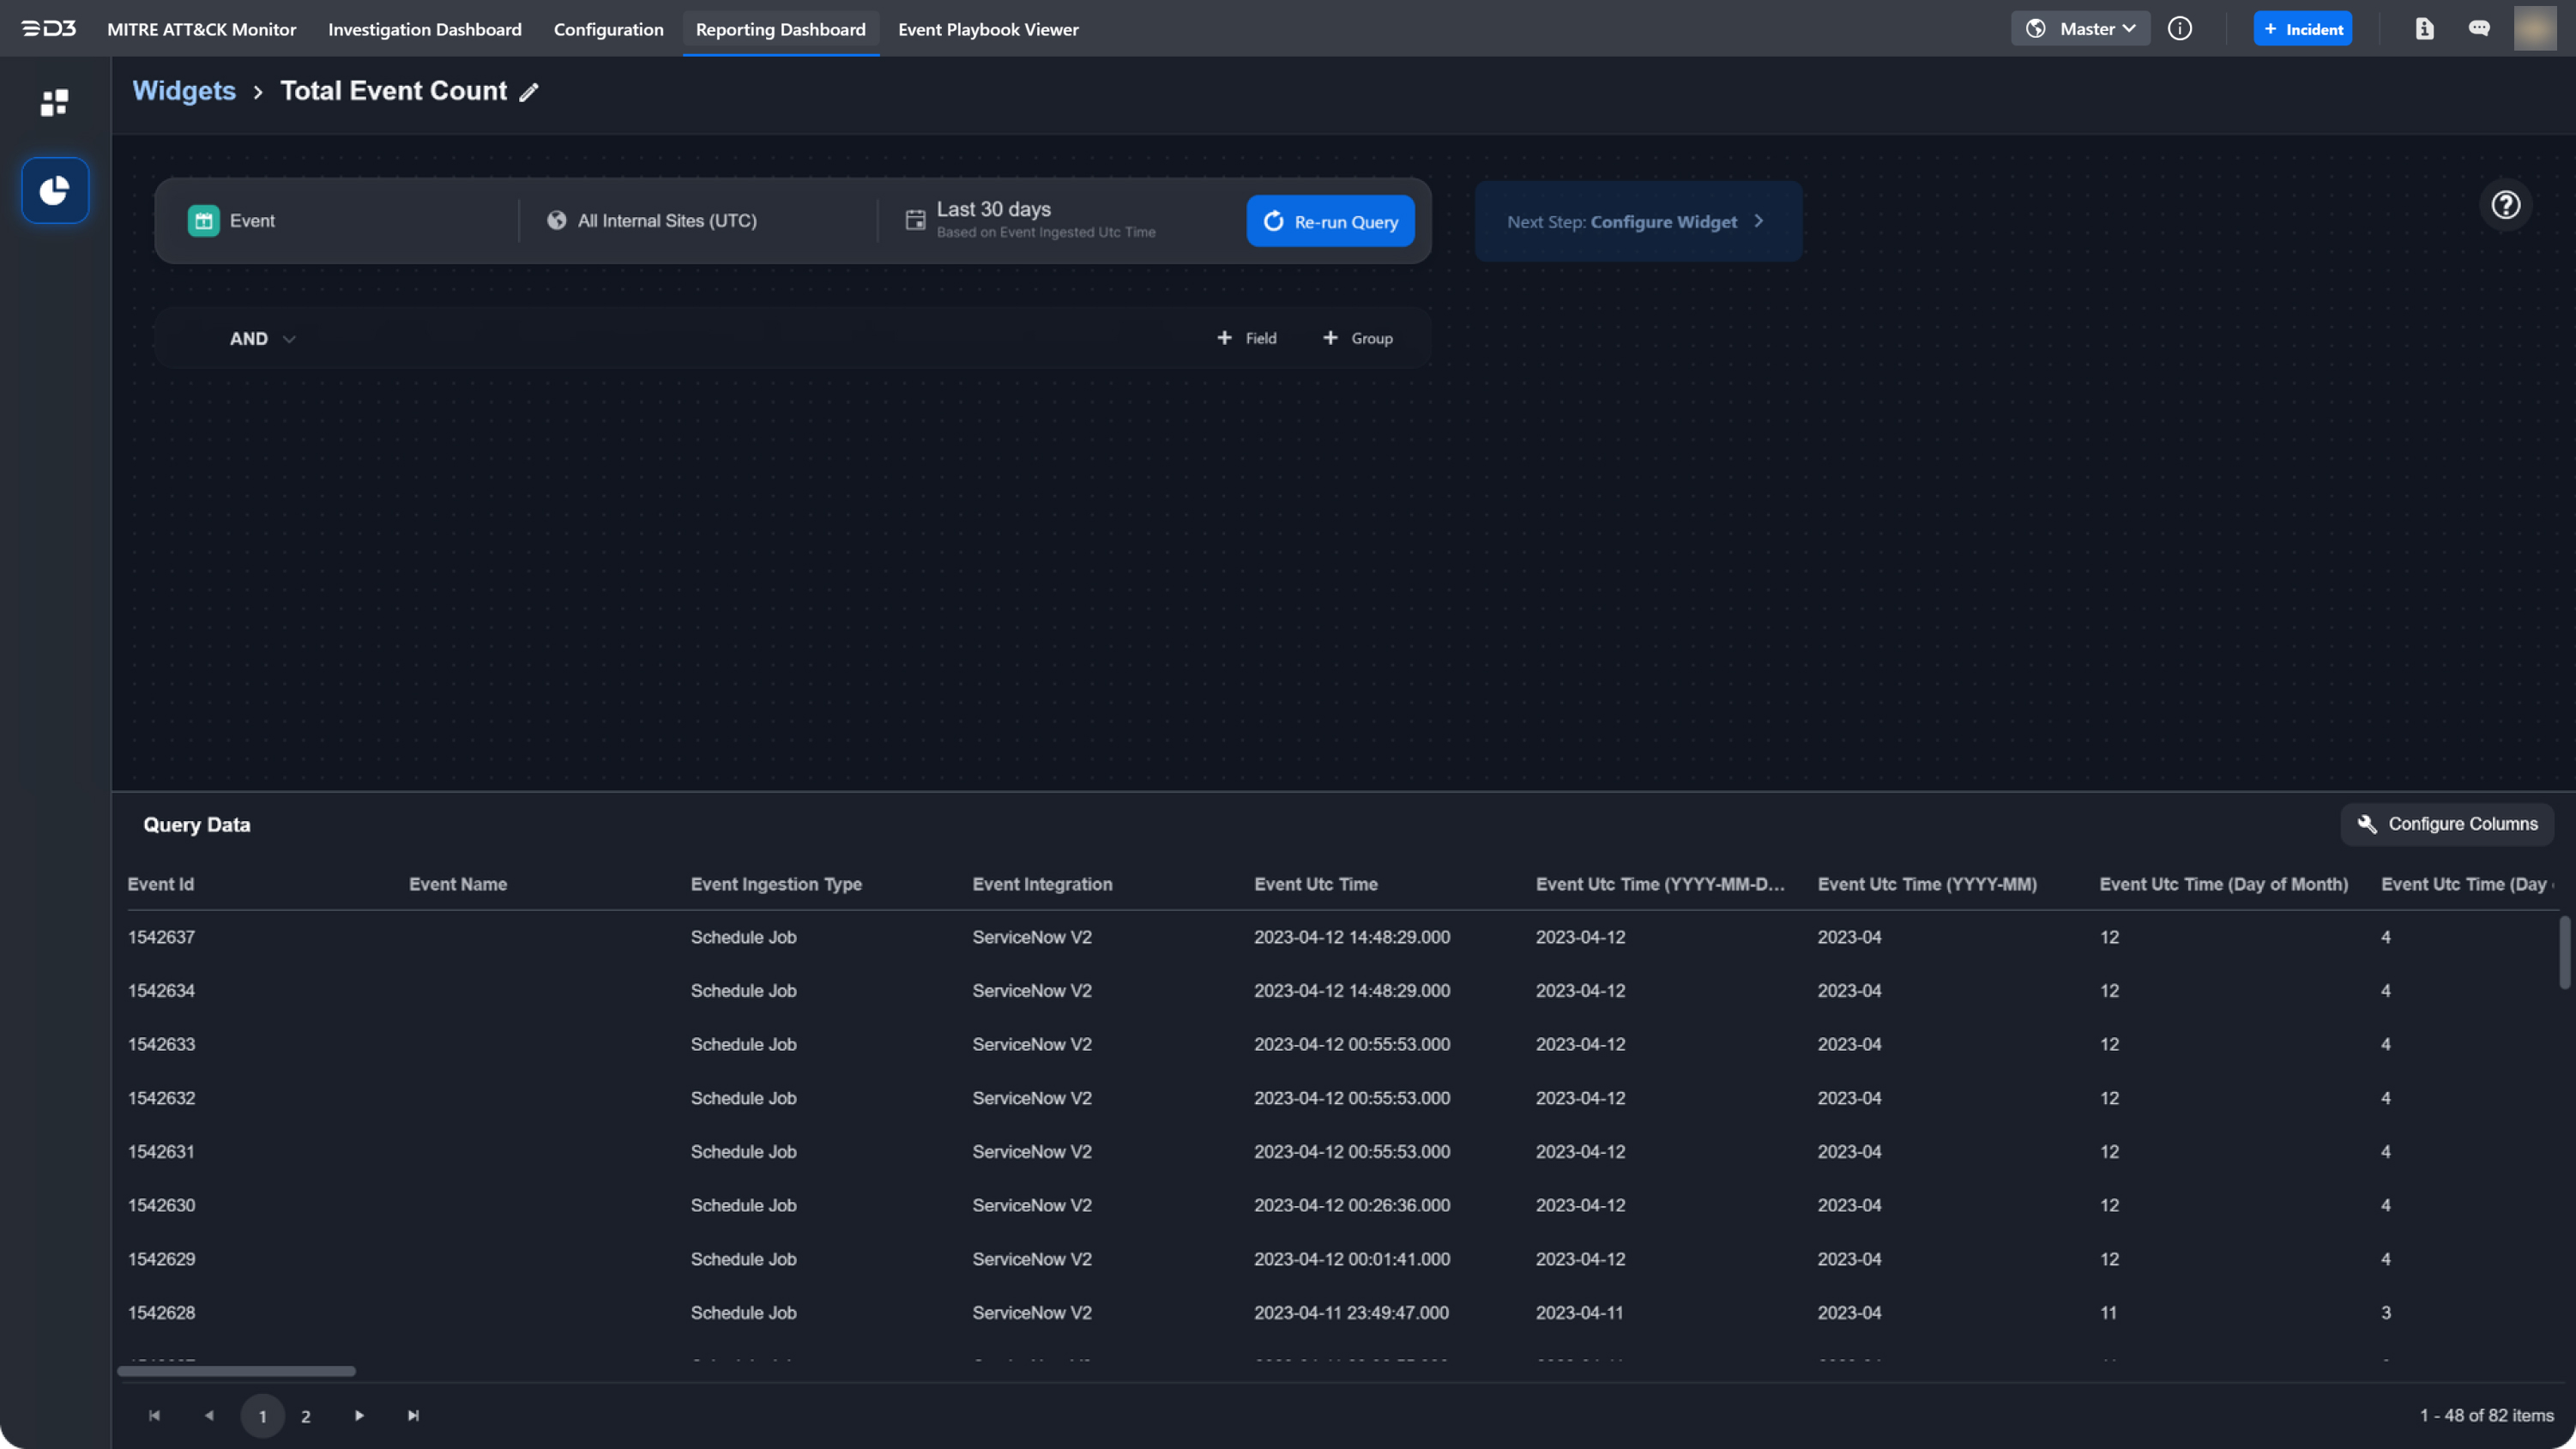Open the document icon in the top bar
The height and width of the screenshot is (1449, 2576).
pos(2424,29)
